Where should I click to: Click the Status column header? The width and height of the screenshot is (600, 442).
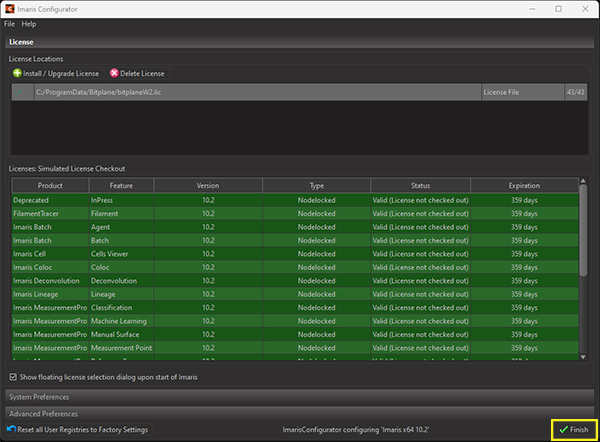420,185
